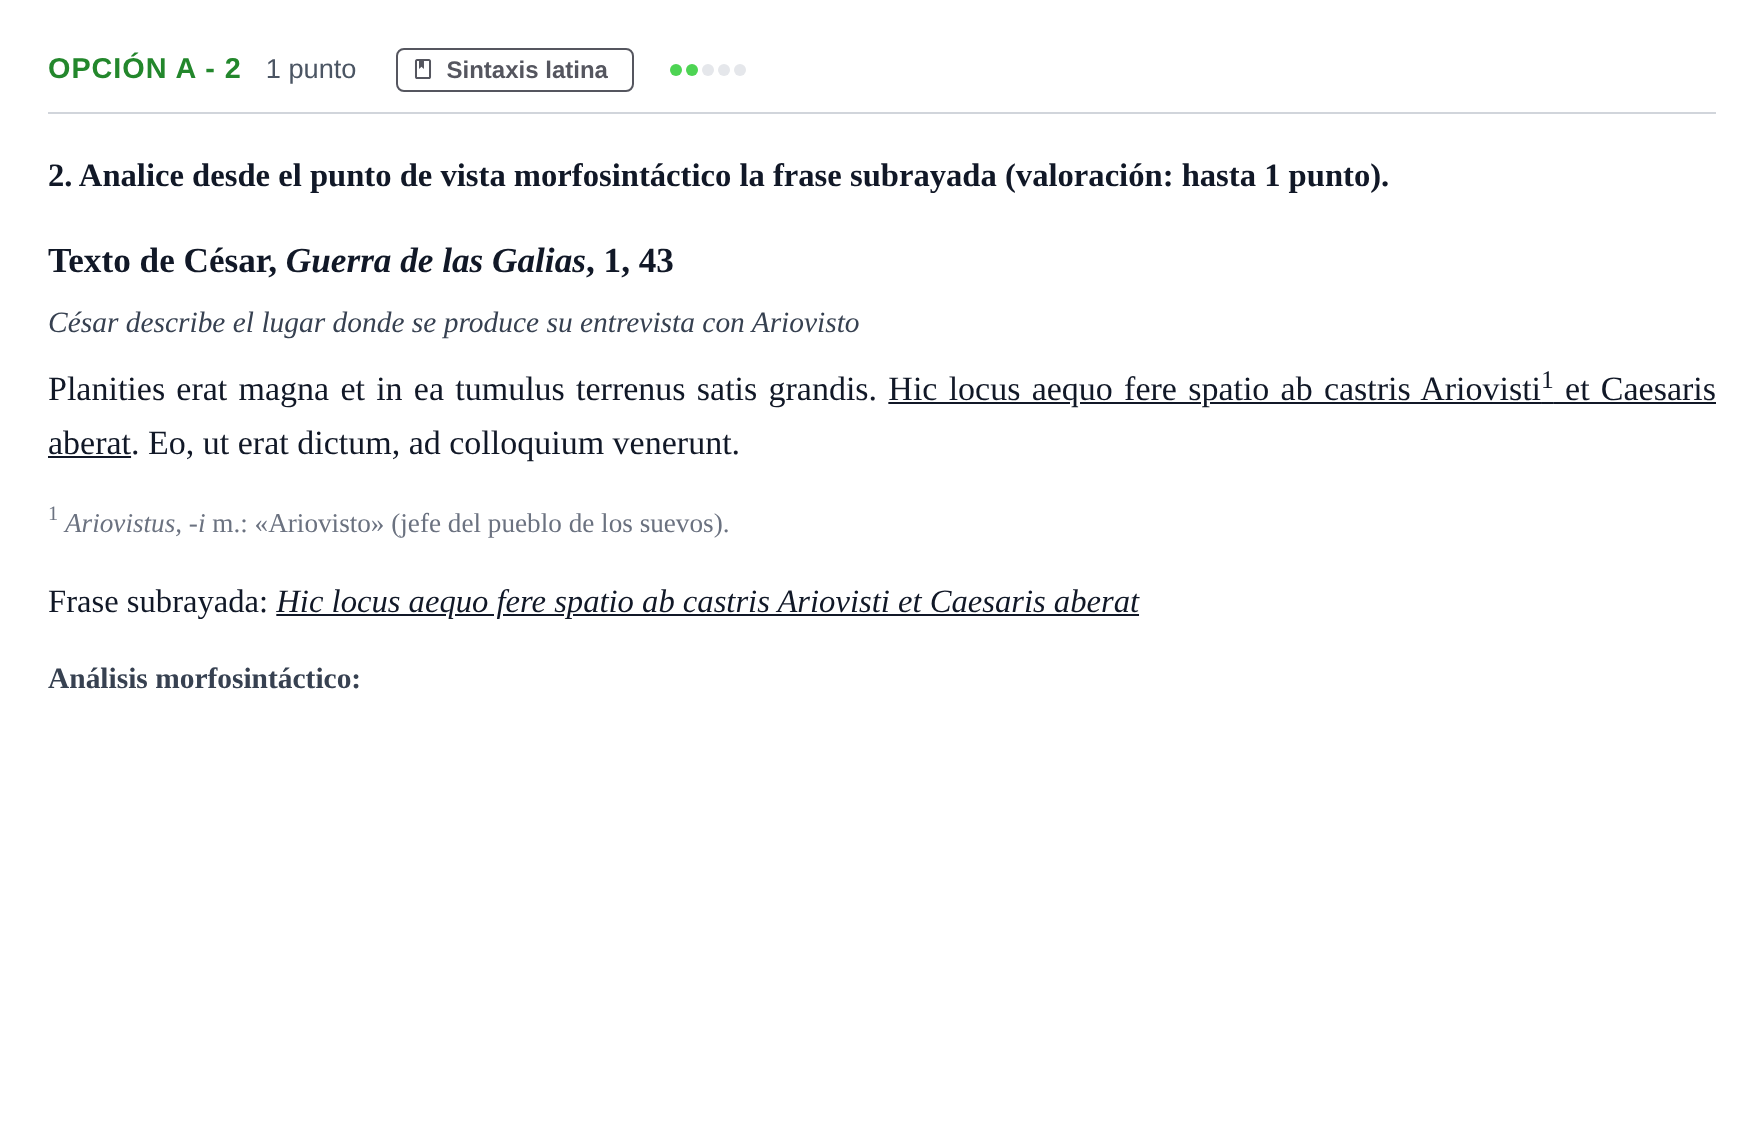Viewport: 1764px width, 1144px height.
Task: Click the third gray difficulty dot
Action: (708, 70)
